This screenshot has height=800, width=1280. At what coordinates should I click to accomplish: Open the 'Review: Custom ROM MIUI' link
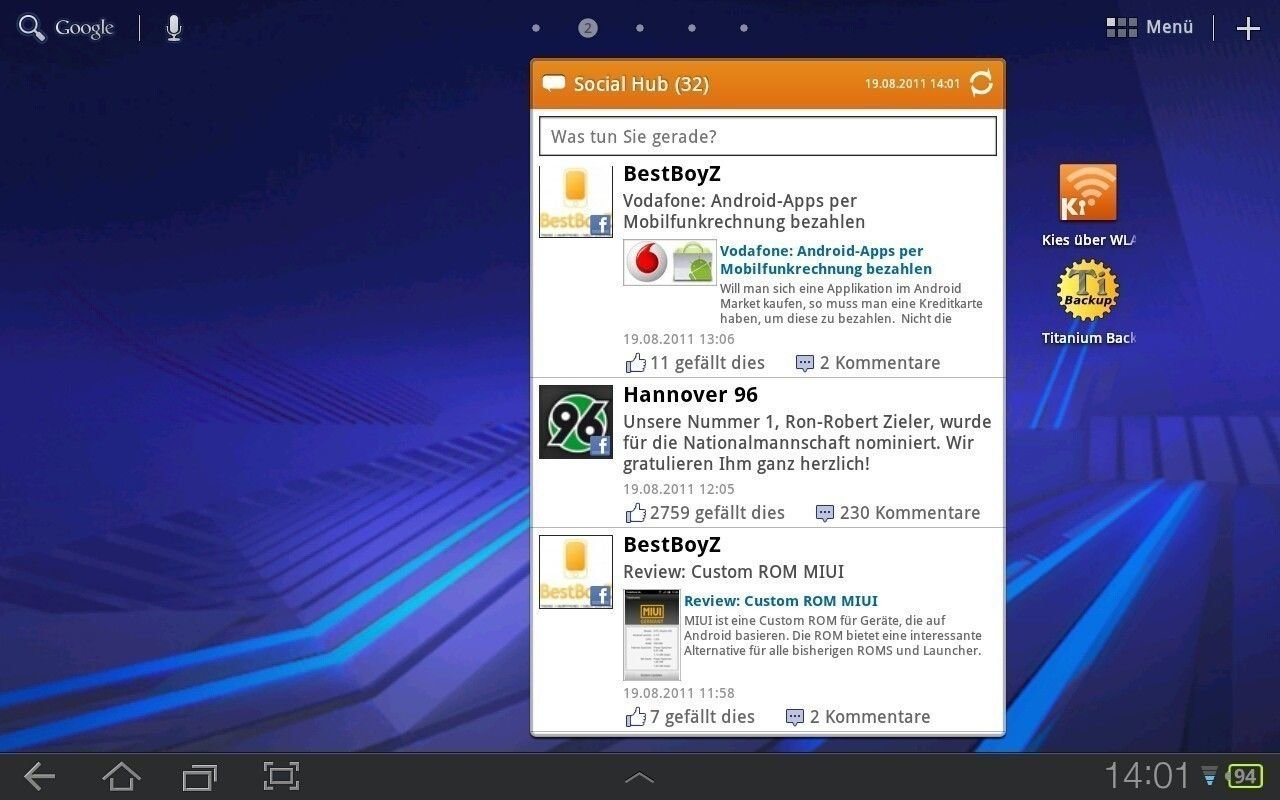[x=781, y=601]
